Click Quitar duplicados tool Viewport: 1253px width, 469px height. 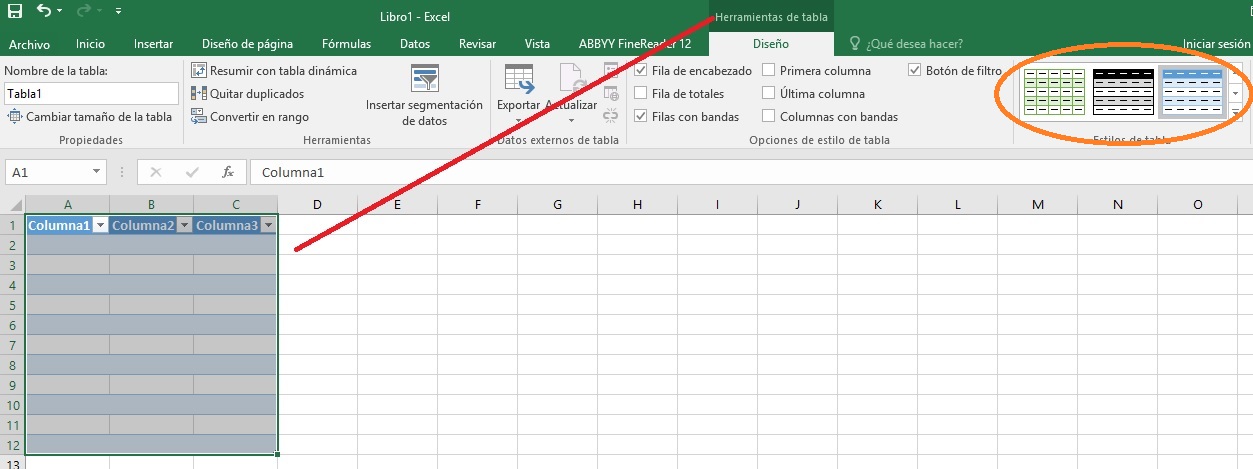pos(198,94)
